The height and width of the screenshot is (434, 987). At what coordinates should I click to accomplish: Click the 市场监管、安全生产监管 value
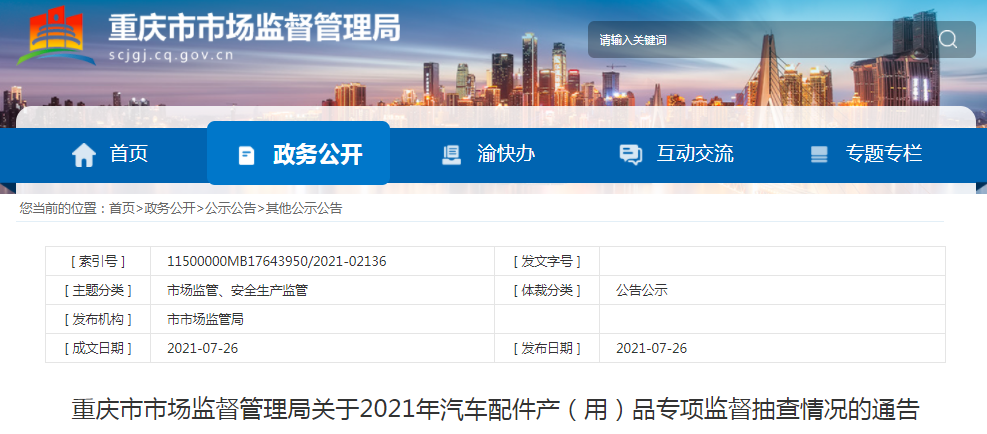[237, 290]
